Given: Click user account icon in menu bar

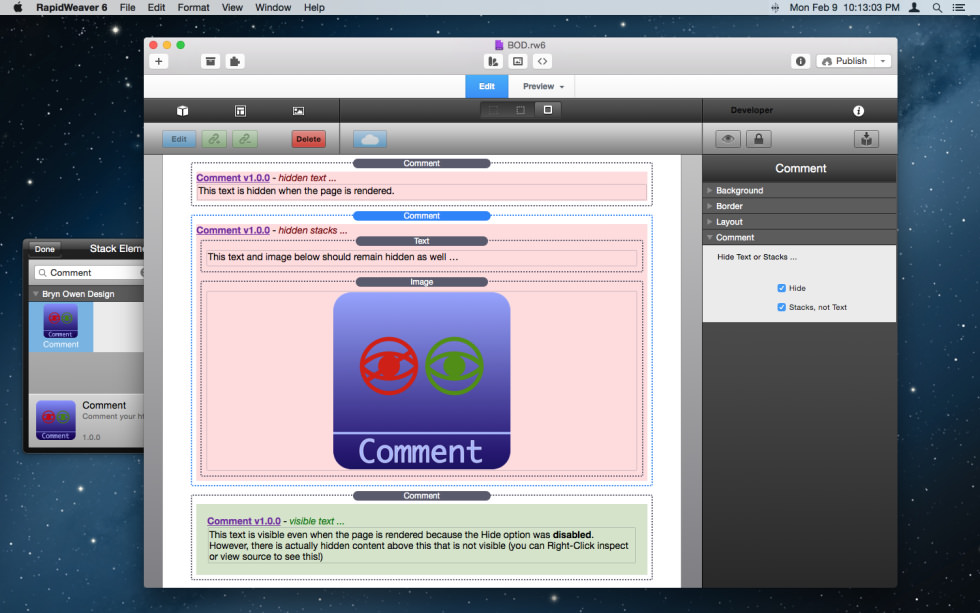Looking at the screenshot, I should coord(914,7).
